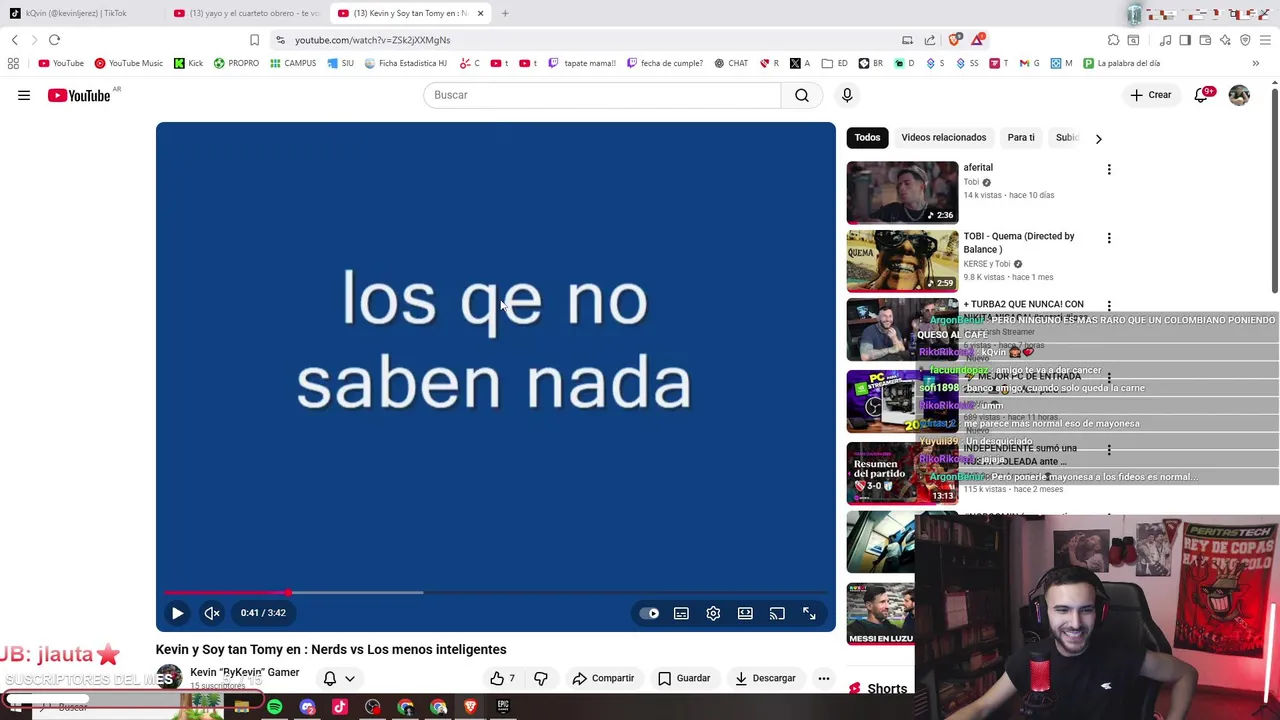Click the Guardar save button
Screen dimensions: 1280x720
click(x=684, y=678)
